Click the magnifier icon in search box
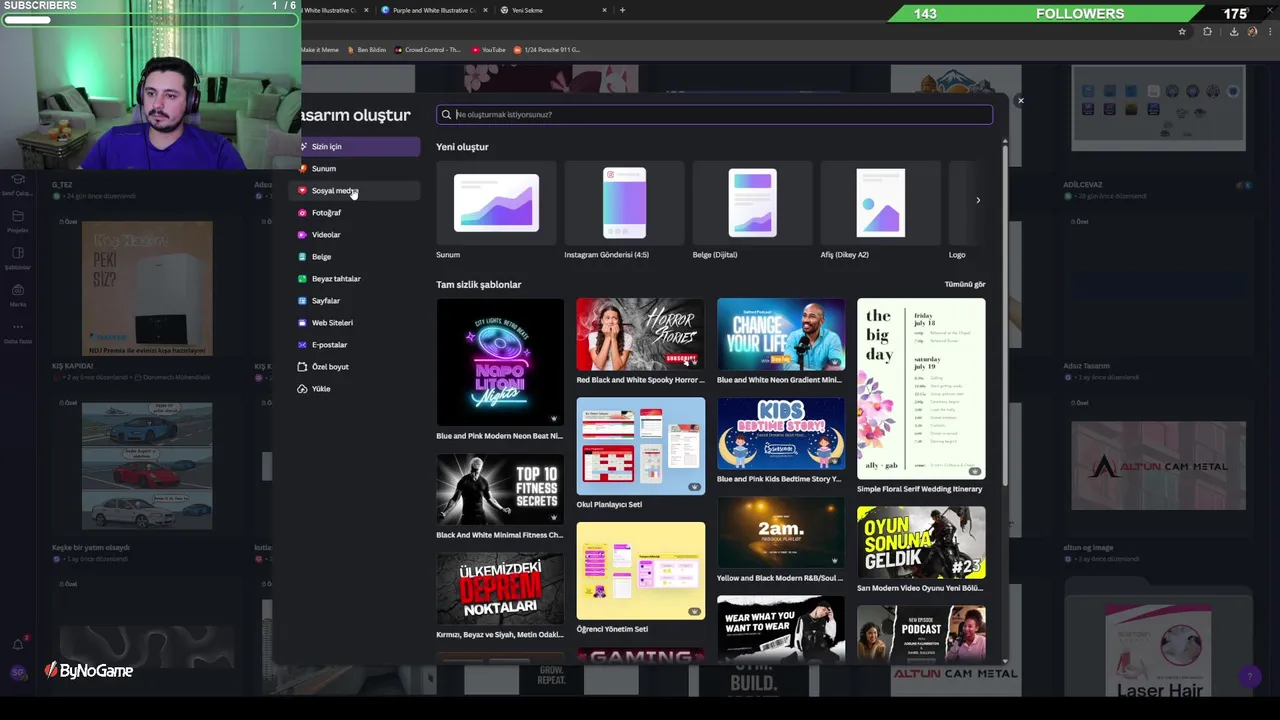This screenshot has height=720, width=1280. [x=447, y=114]
